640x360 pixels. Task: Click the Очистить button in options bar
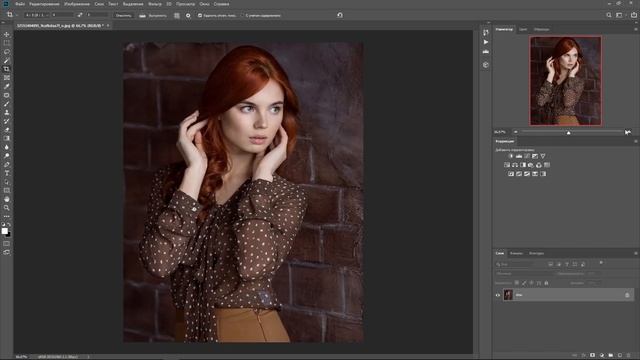pos(123,16)
